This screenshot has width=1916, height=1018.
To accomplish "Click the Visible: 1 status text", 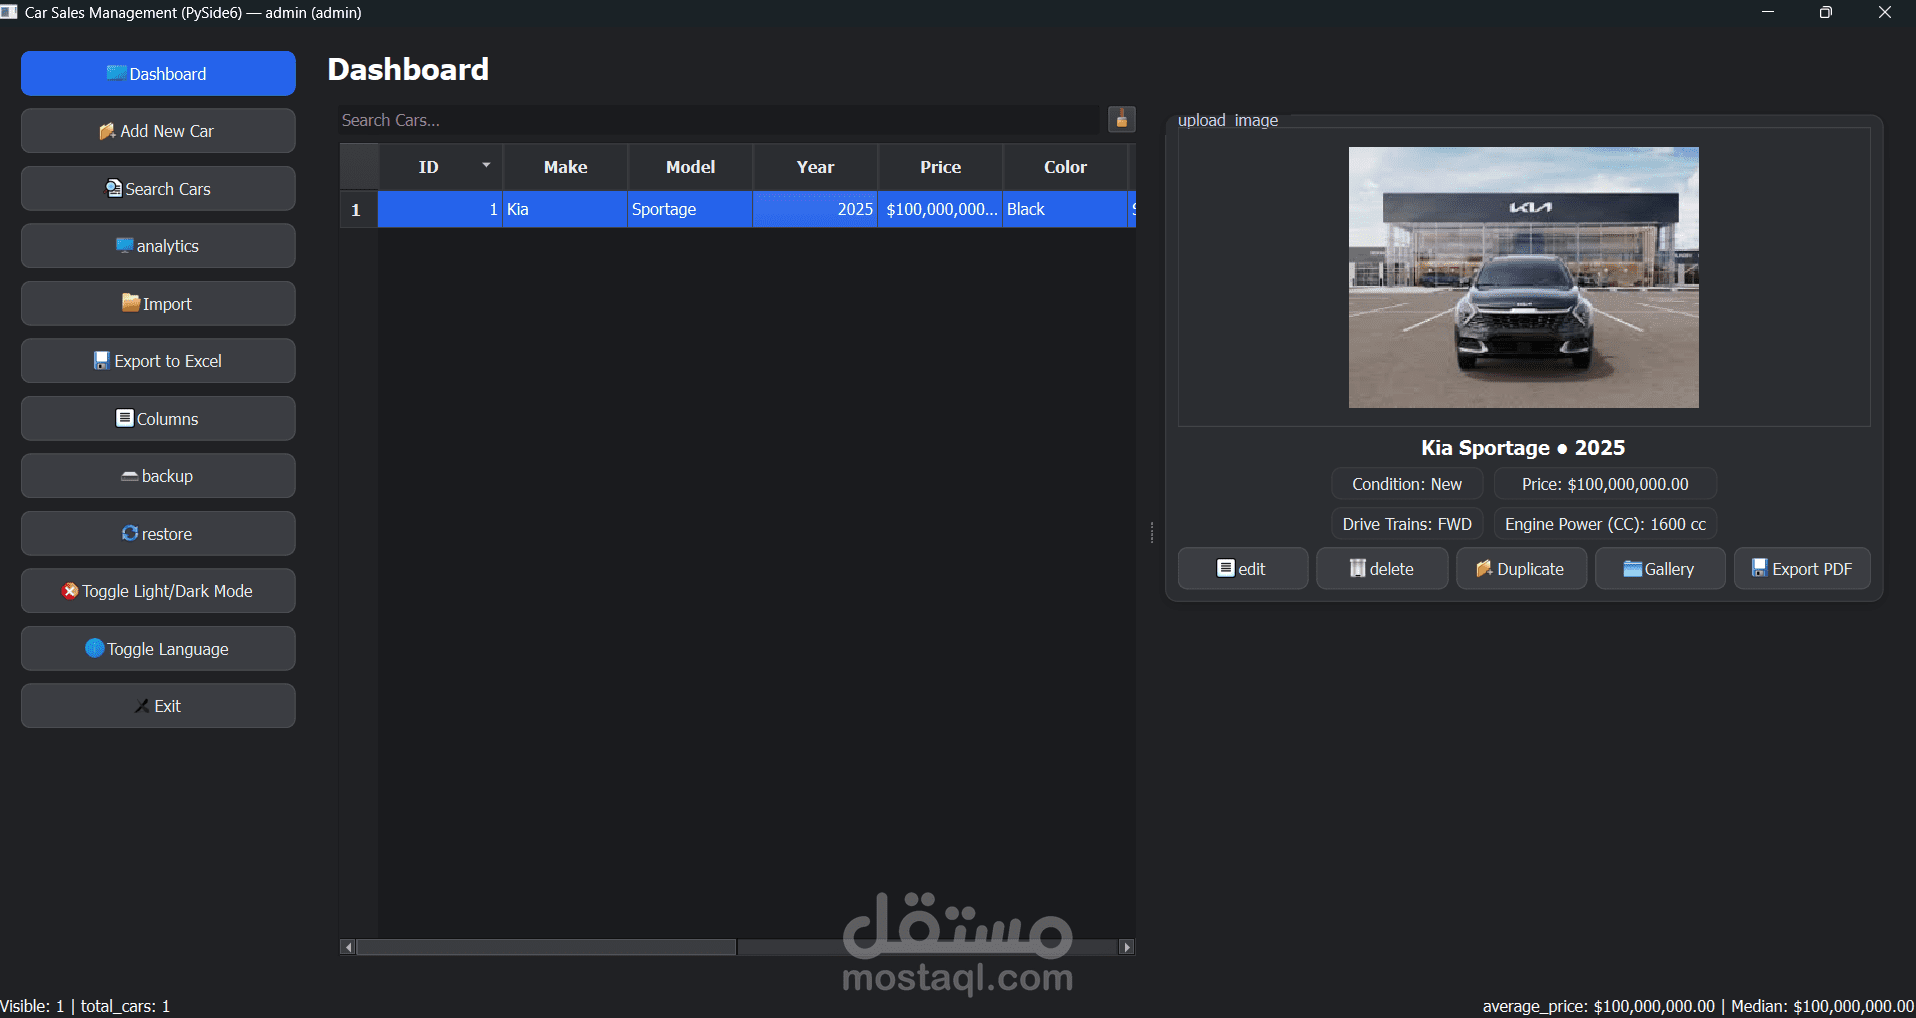I will tap(33, 1006).
